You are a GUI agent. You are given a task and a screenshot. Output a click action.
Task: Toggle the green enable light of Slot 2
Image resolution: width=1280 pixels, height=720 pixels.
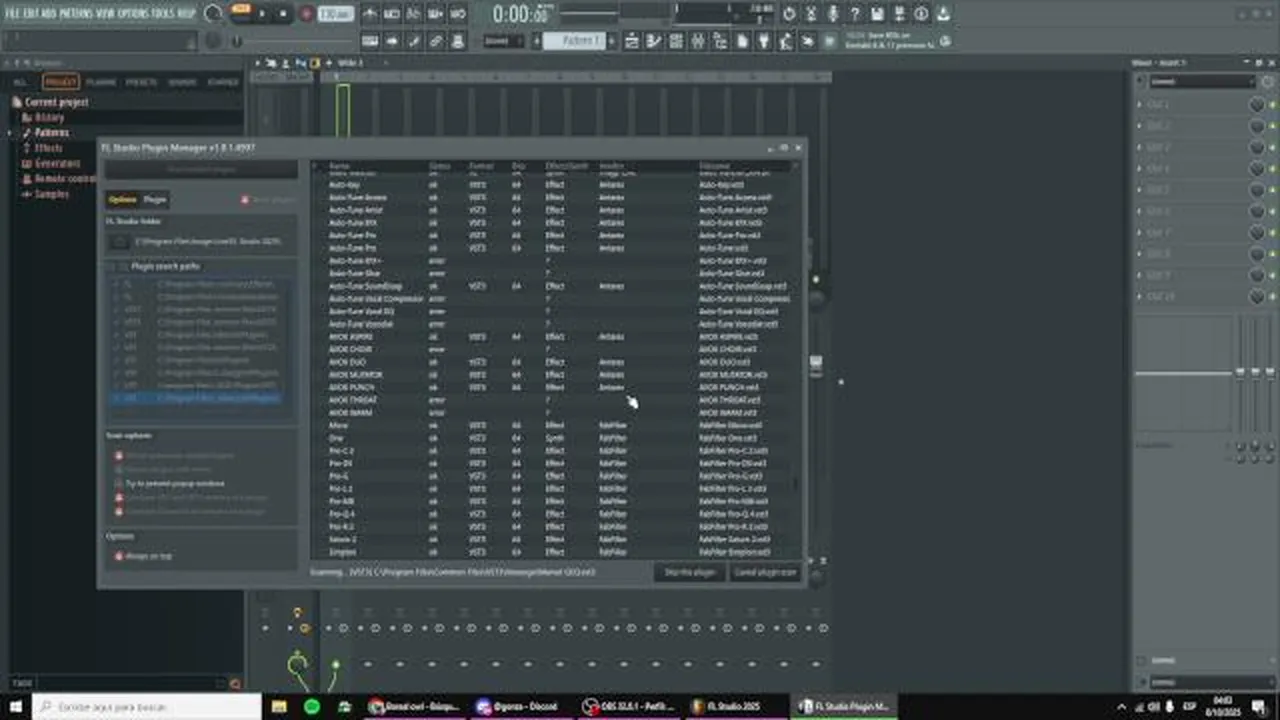[x=1272, y=126]
